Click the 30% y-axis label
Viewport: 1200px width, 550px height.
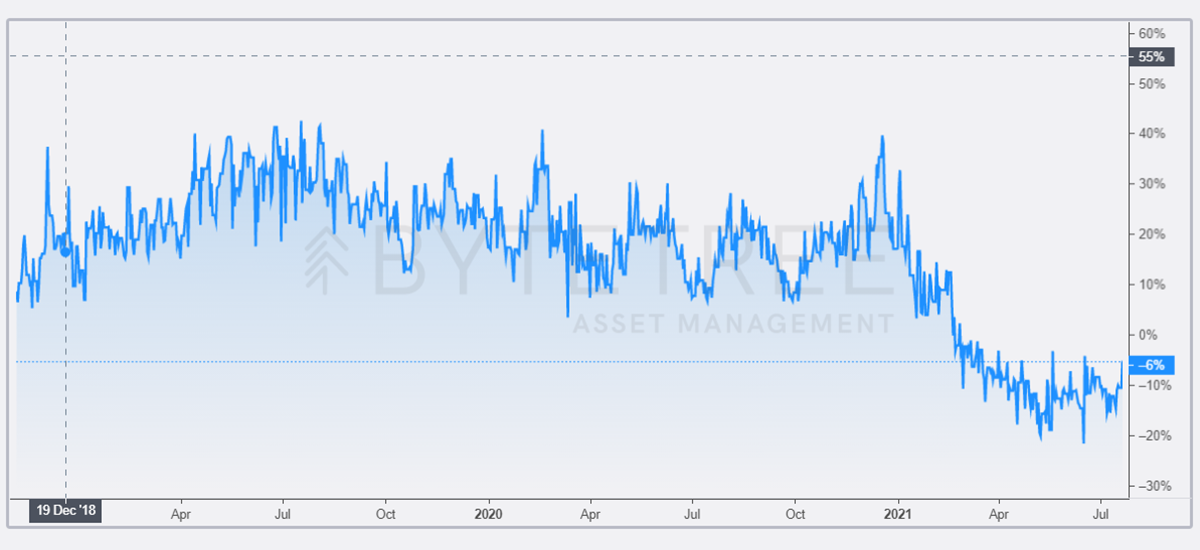(1152, 184)
